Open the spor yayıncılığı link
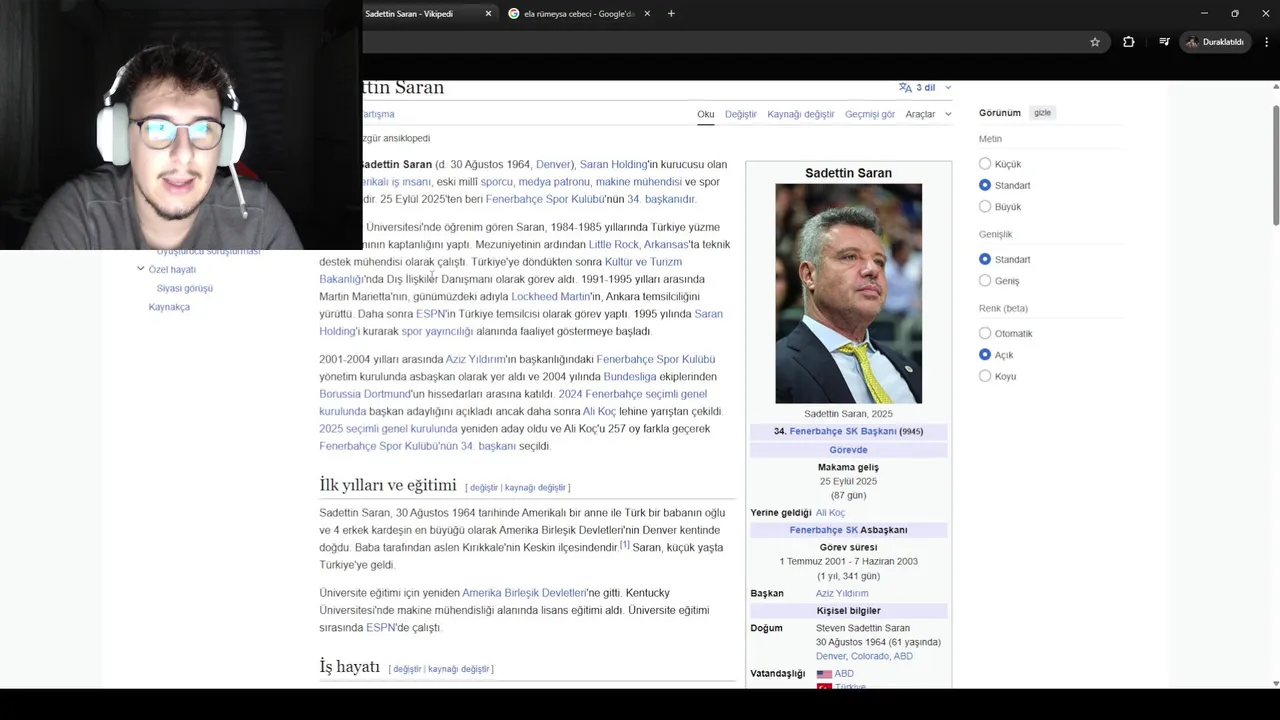The image size is (1280, 720). 437,332
